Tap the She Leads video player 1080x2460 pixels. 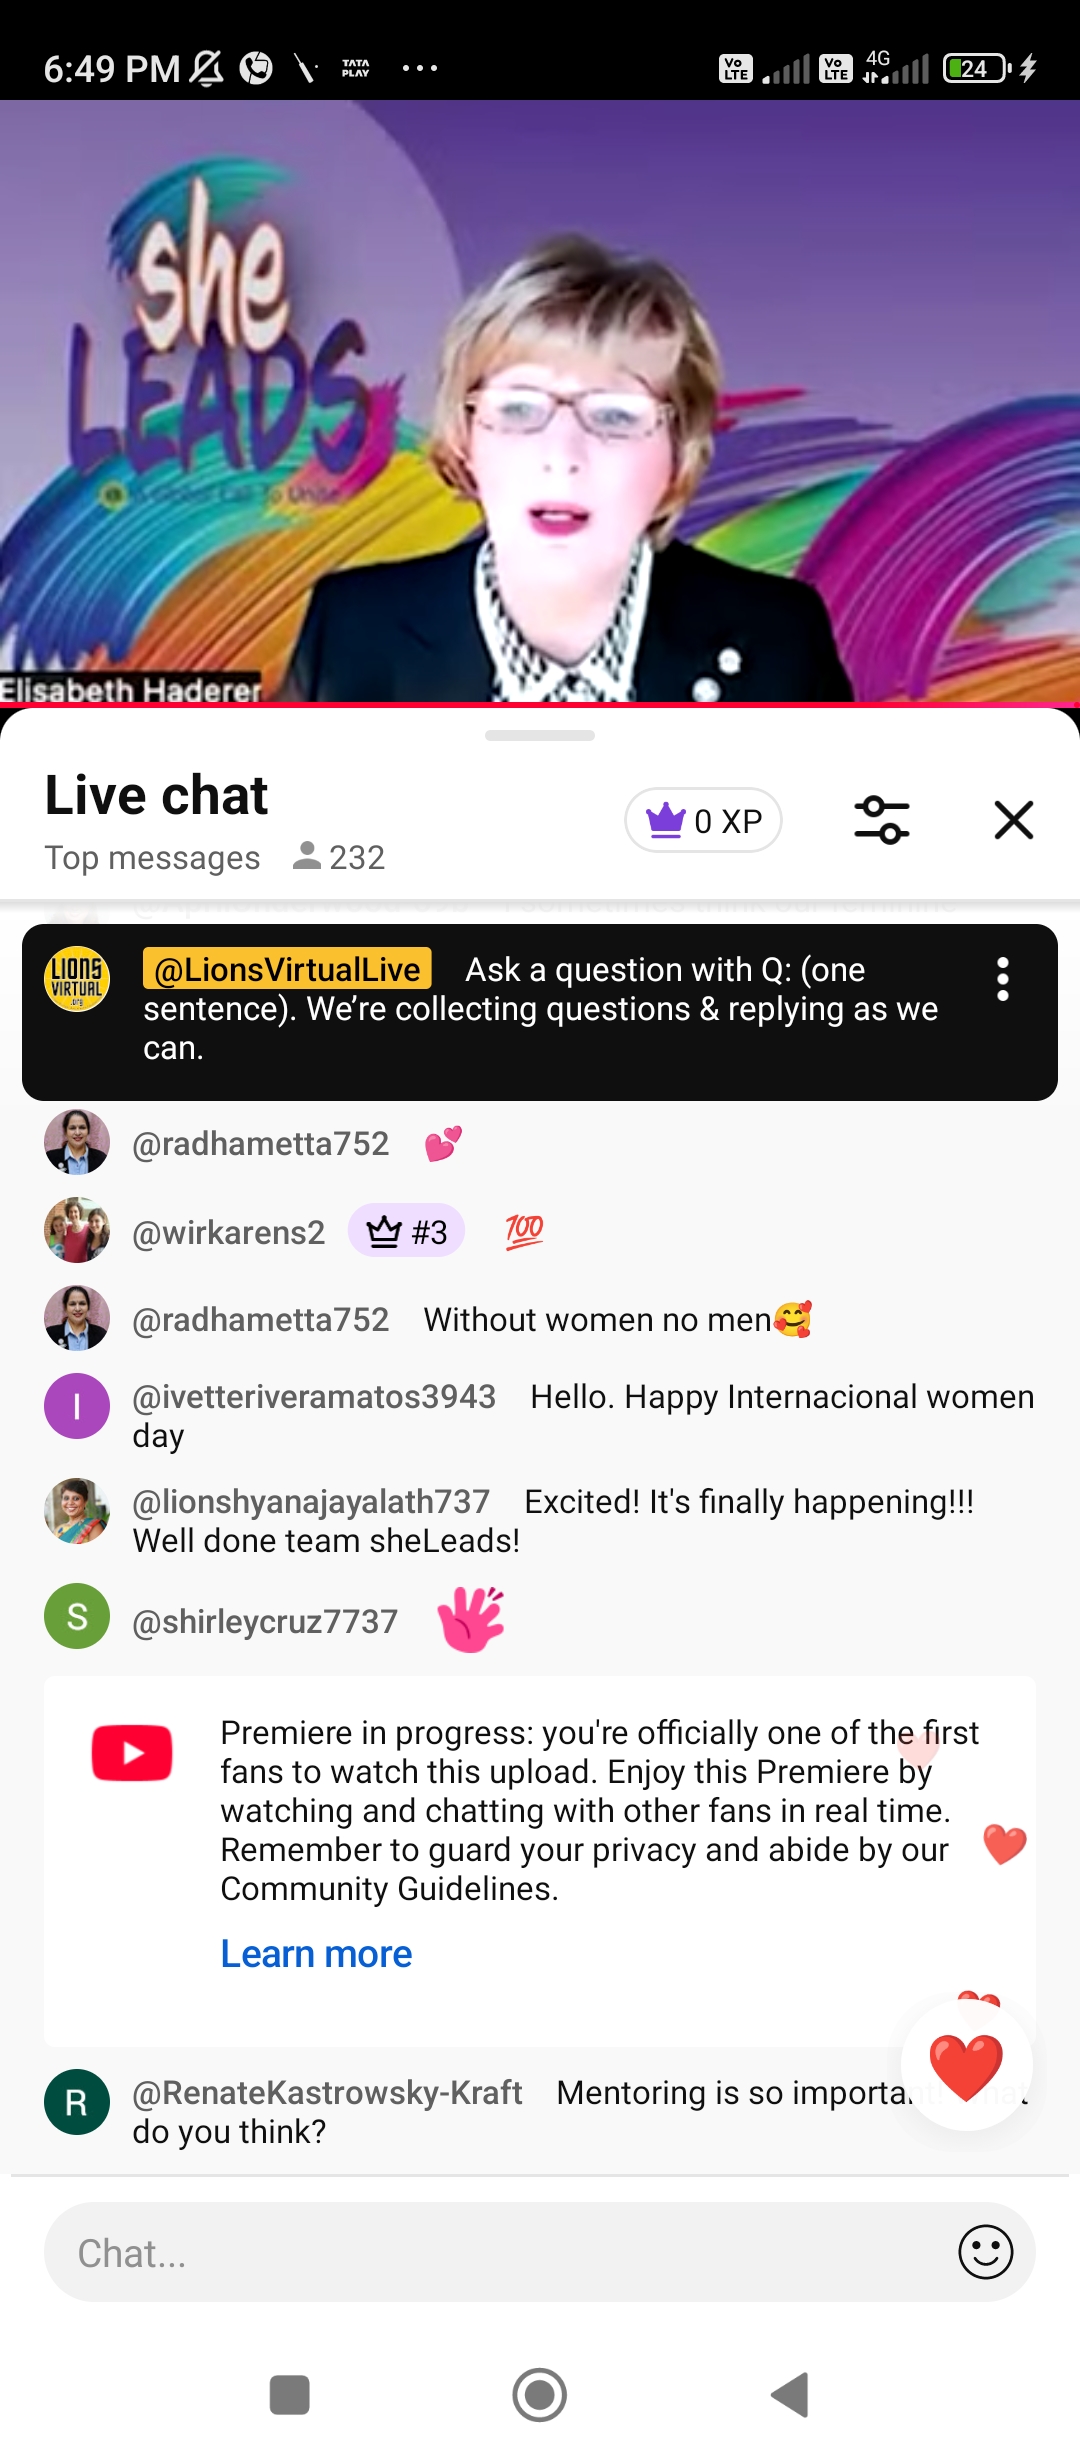click(540, 400)
